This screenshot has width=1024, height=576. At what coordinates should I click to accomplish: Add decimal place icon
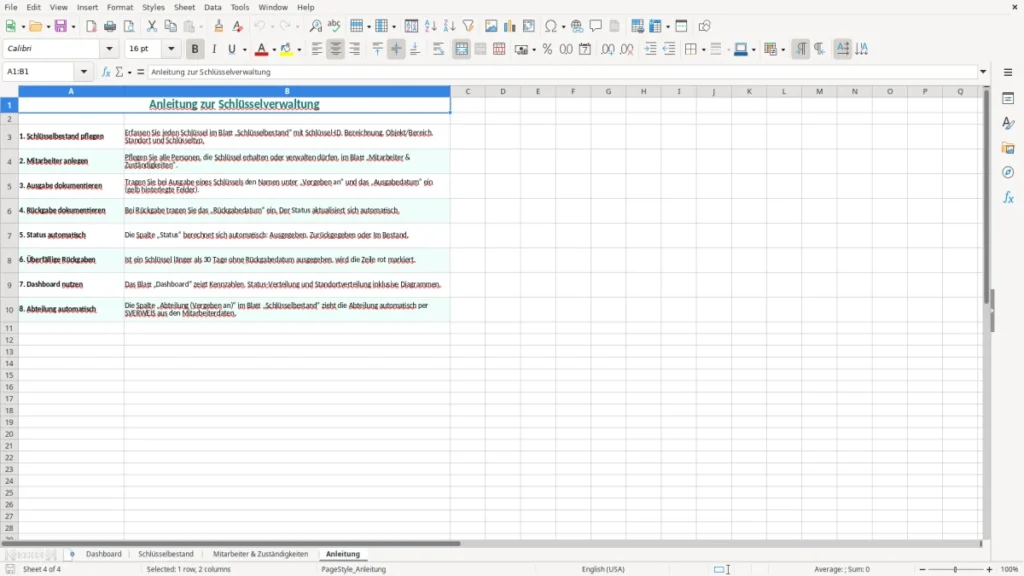(608, 49)
